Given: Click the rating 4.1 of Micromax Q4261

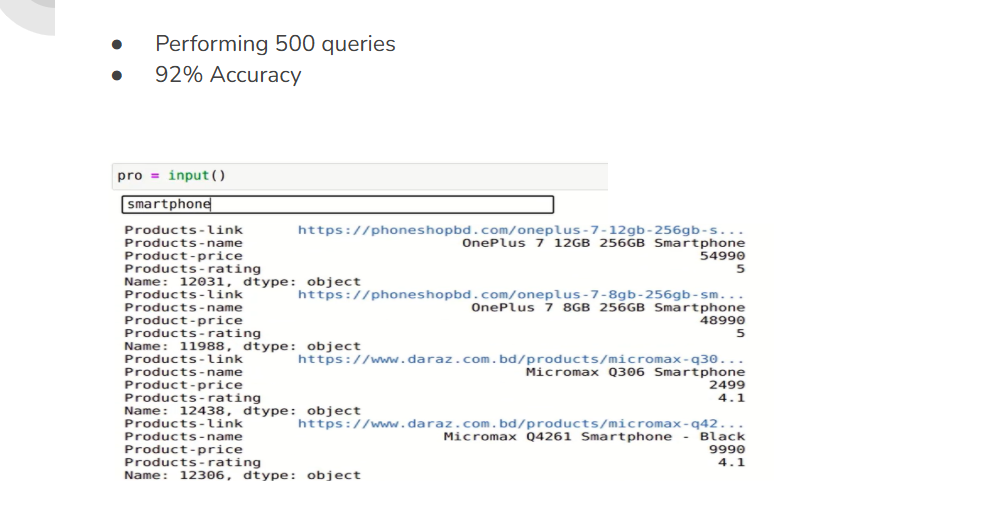Looking at the screenshot, I should tap(731, 462).
